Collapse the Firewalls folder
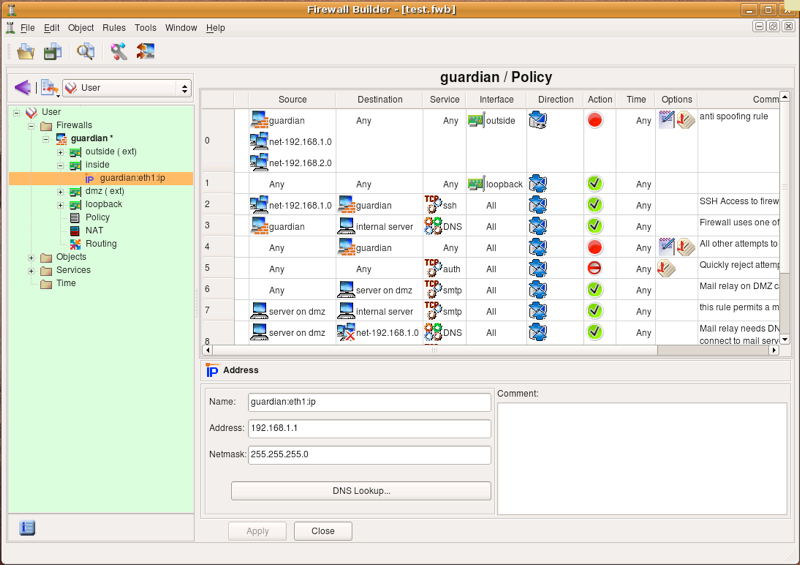The image size is (800, 565). tap(31, 125)
